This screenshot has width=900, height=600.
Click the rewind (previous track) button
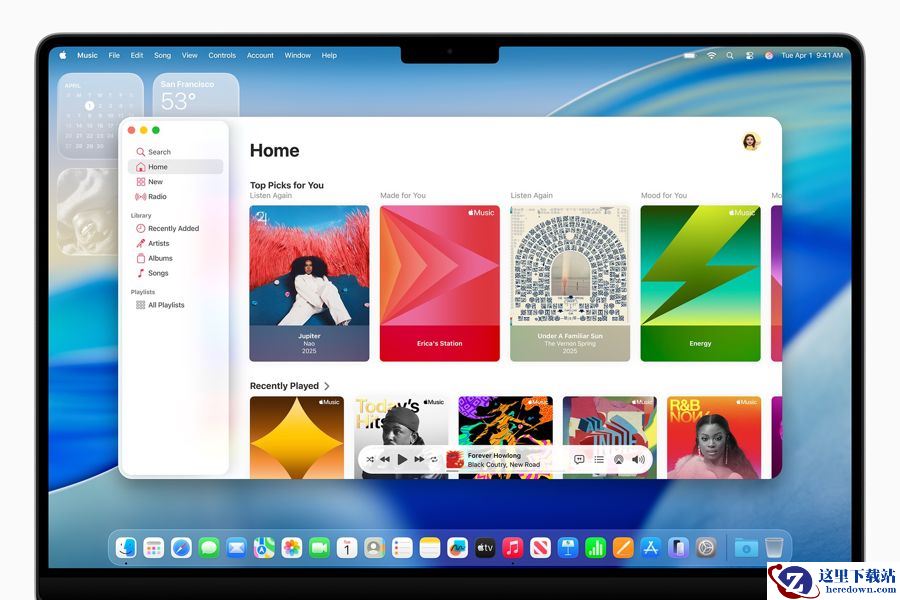[x=385, y=459]
